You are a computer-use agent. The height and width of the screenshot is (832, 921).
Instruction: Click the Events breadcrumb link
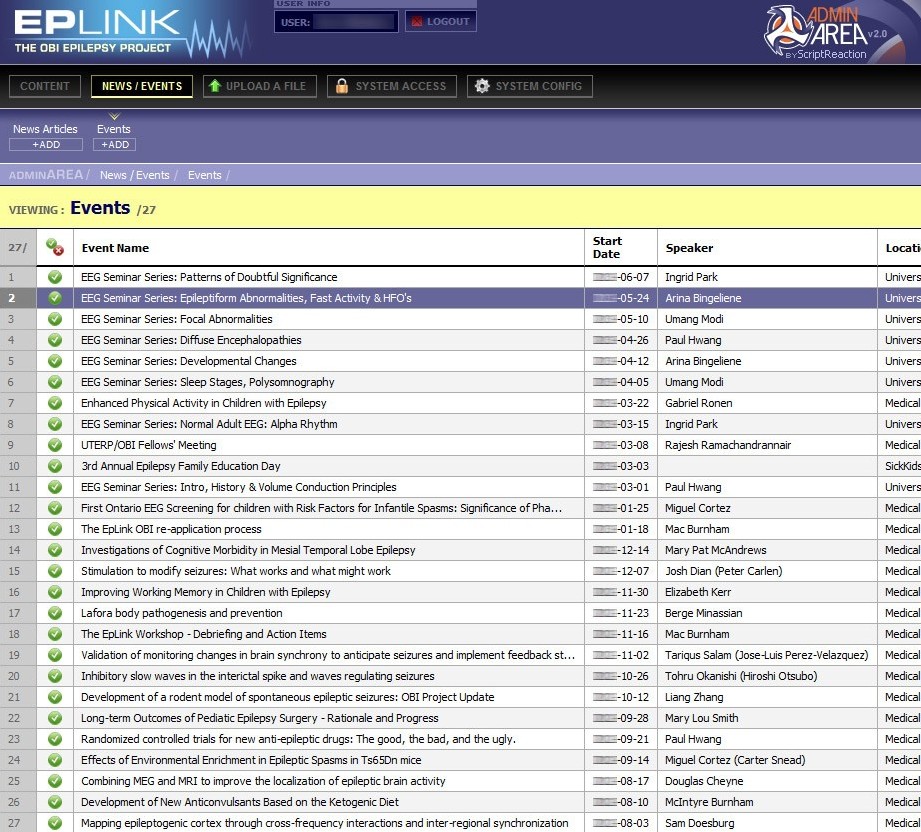coord(204,175)
